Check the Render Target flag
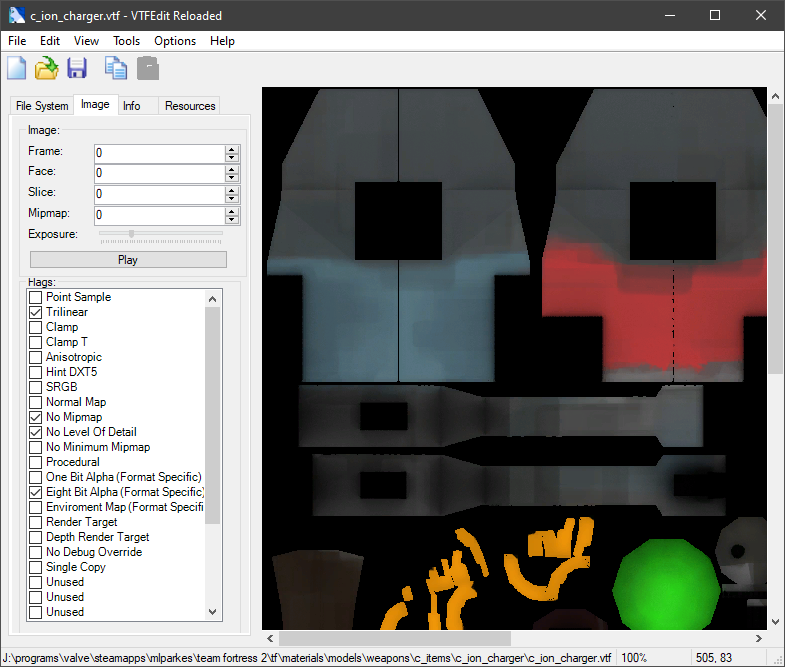The image size is (785, 667). point(36,522)
